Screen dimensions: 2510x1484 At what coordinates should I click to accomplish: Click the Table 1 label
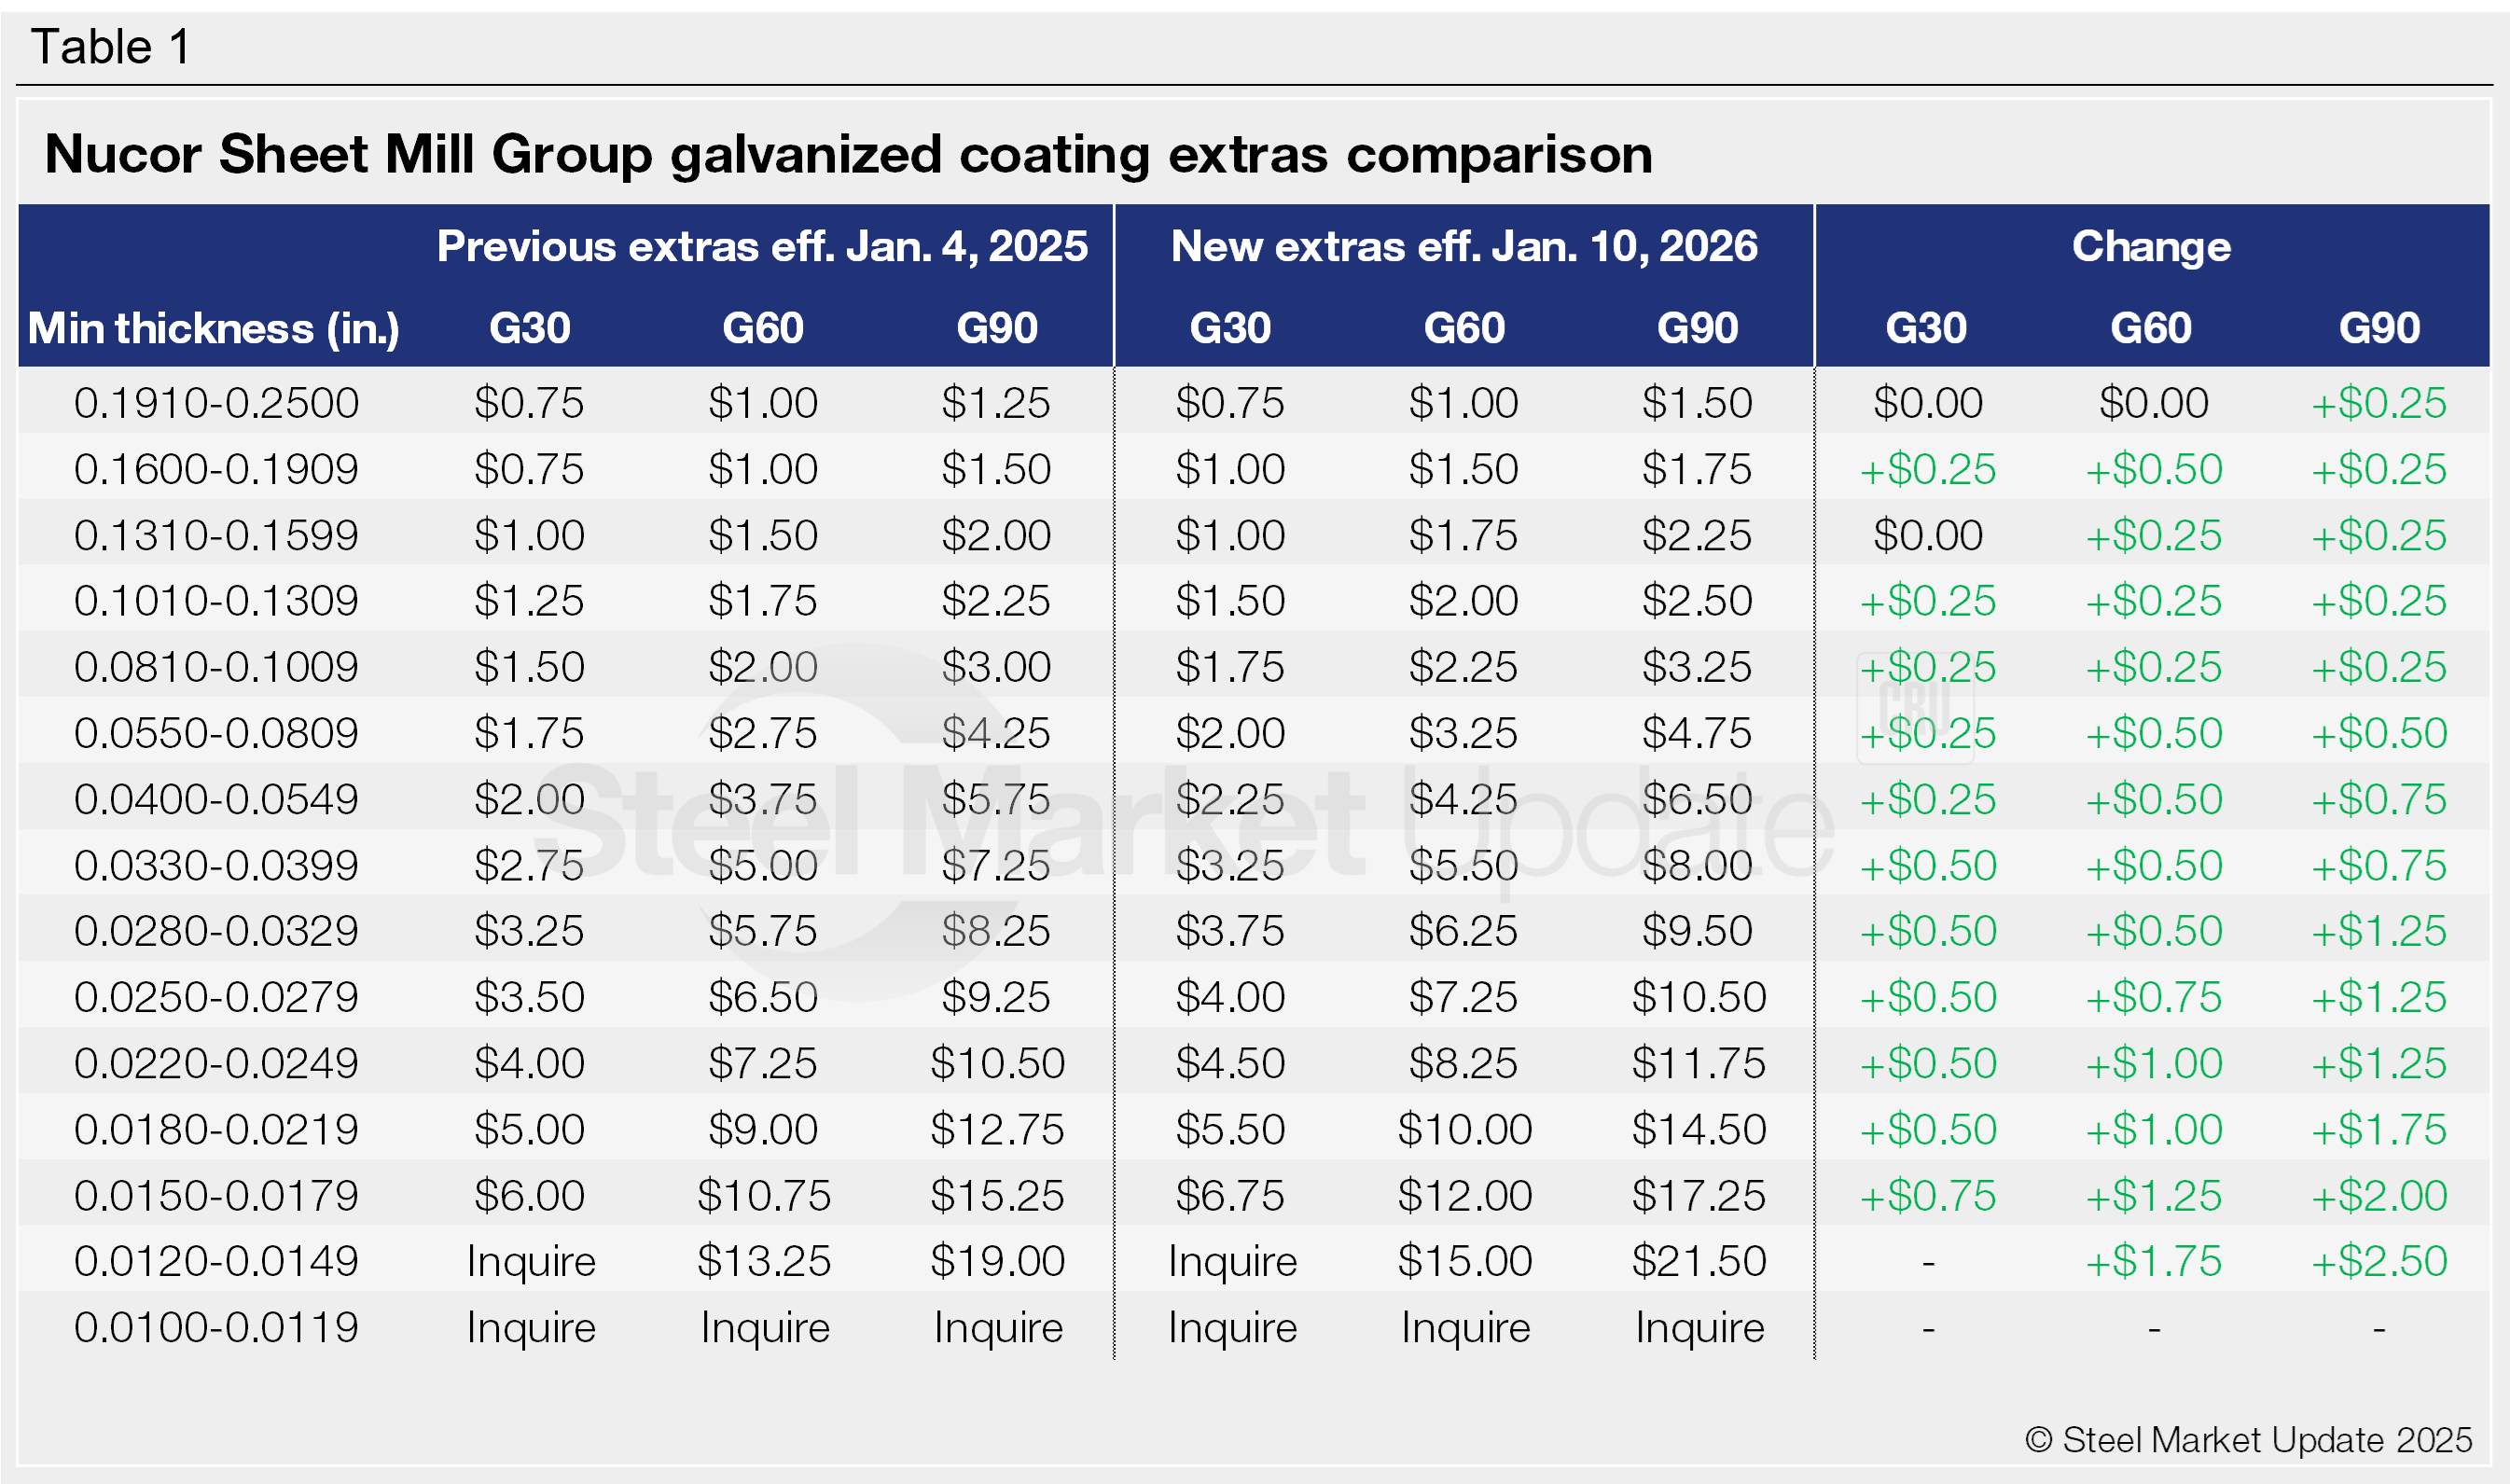tap(110, 47)
